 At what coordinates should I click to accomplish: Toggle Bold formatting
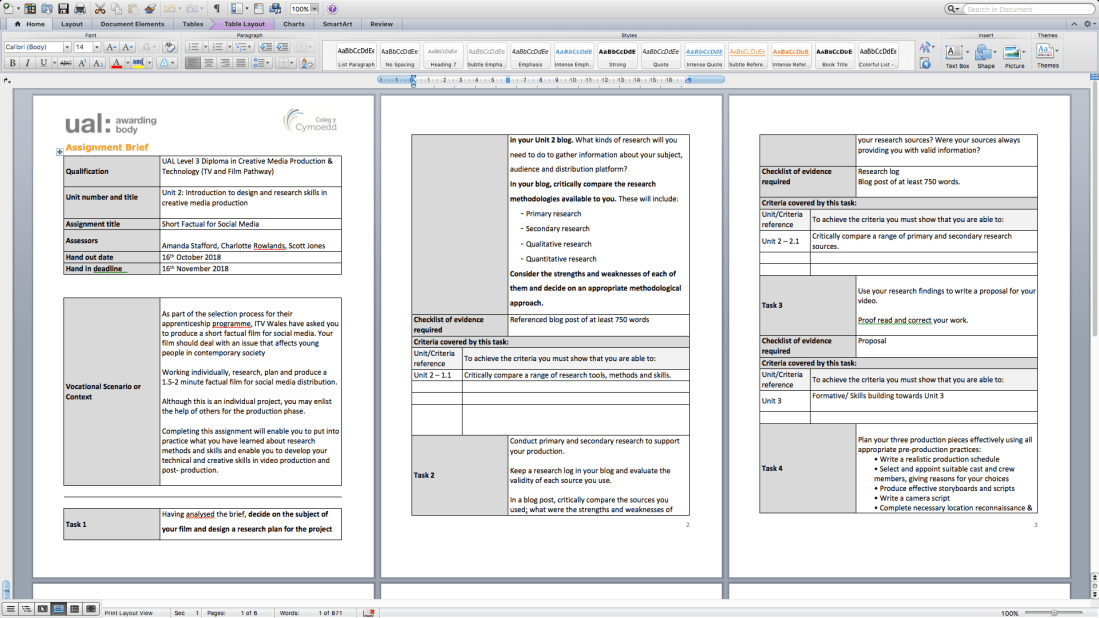coord(13,63)
